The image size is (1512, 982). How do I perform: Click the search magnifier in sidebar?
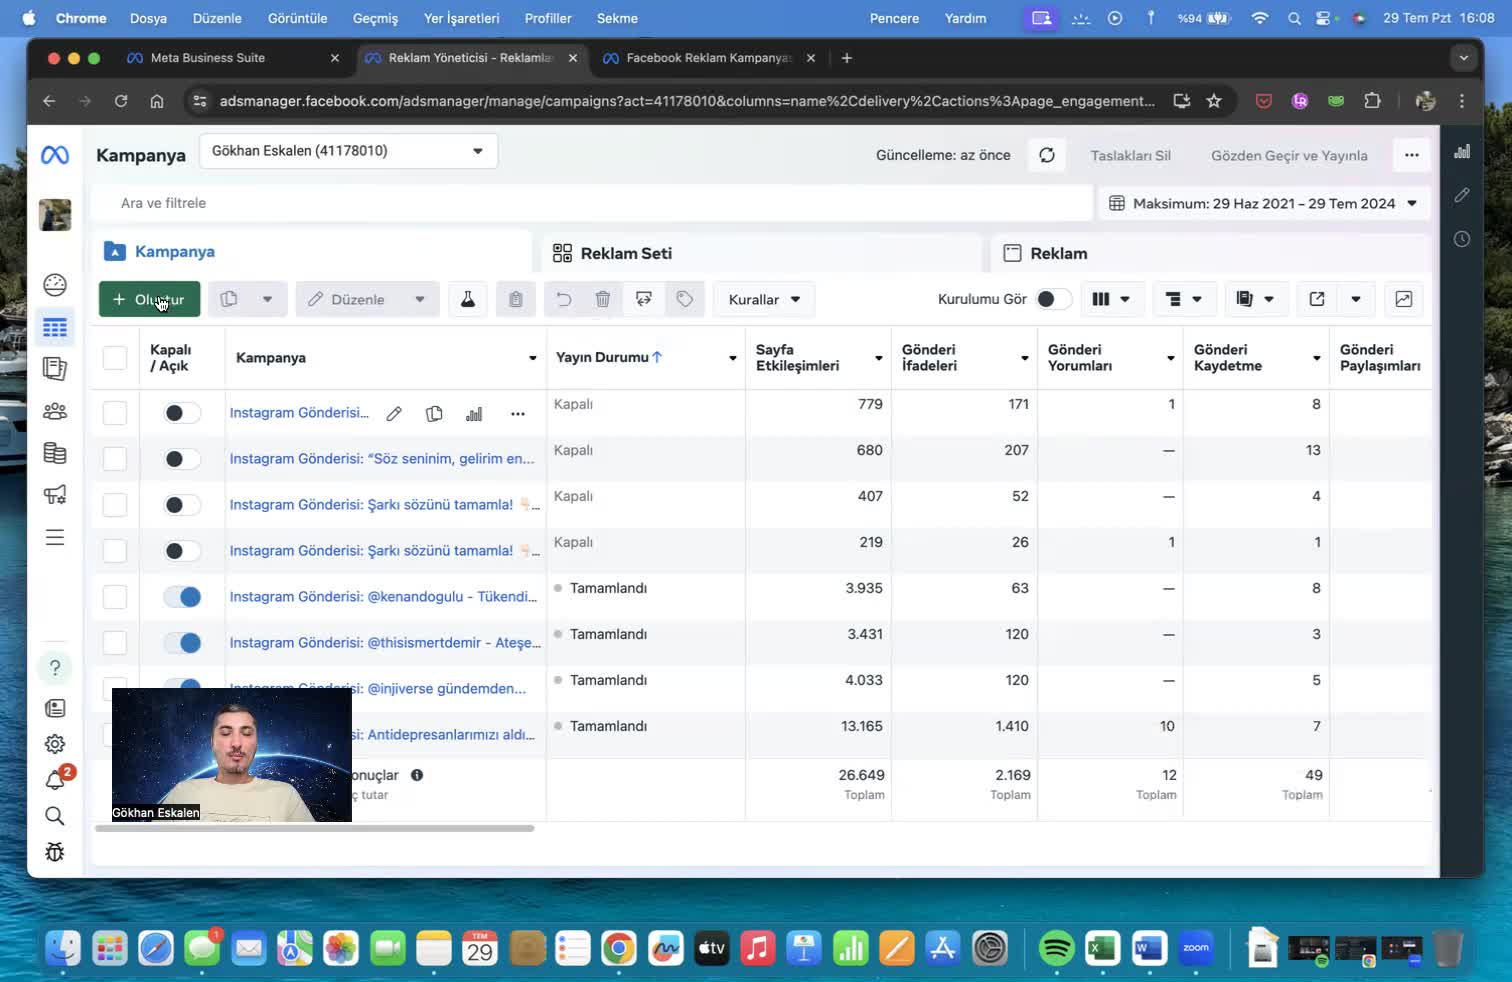pyautogui.click(x=55, y=816)
